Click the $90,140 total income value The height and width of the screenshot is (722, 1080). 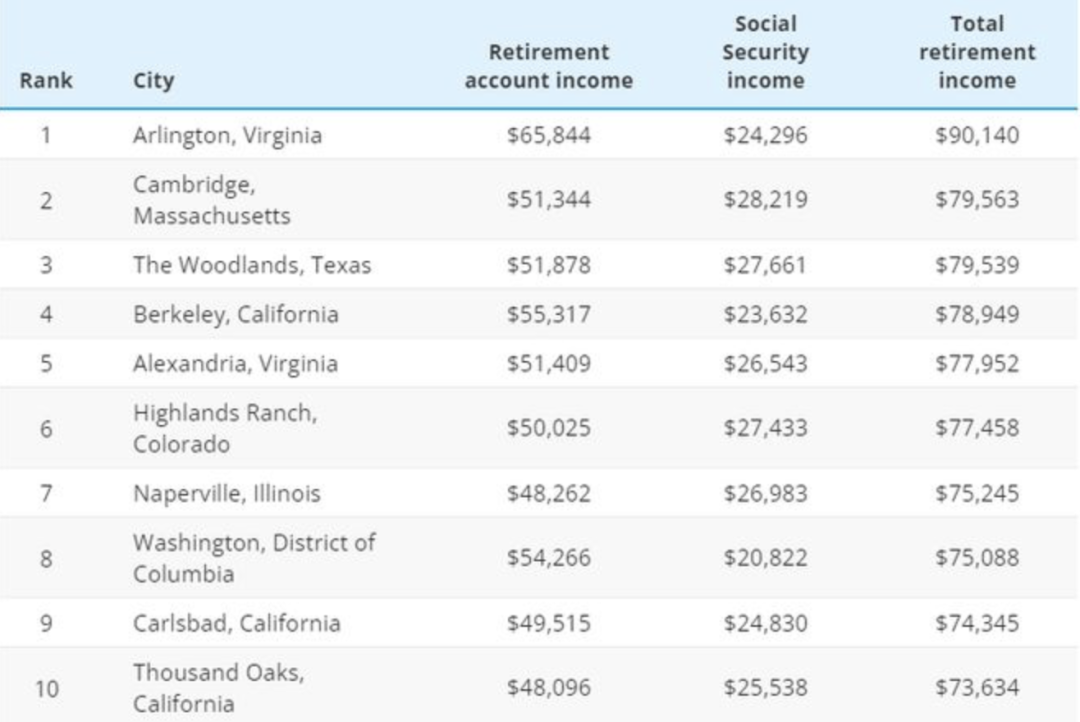click(977, 135)
